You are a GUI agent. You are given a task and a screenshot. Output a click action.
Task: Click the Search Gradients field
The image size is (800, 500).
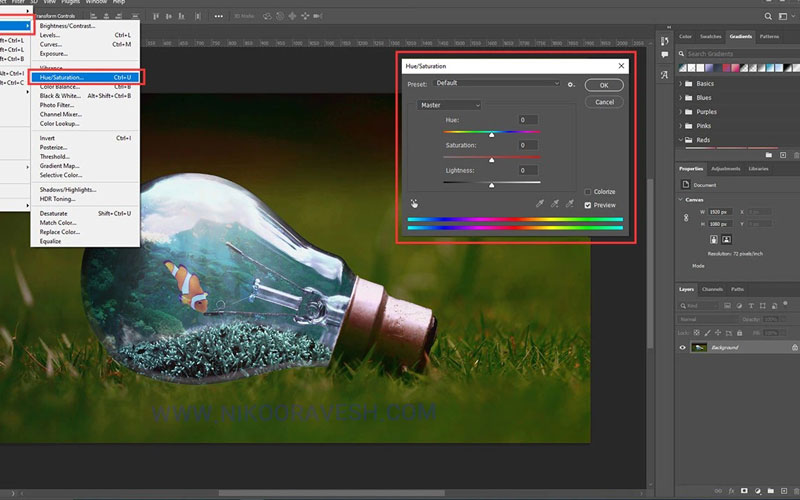[742, 54]
